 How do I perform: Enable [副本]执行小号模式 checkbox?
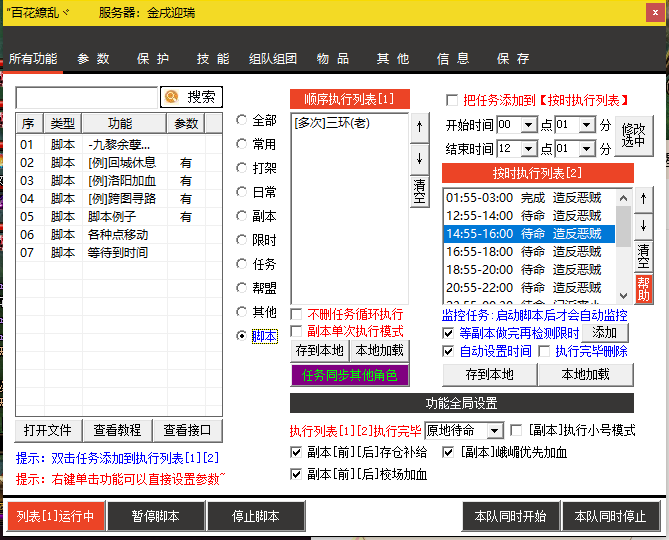[516, 430]
